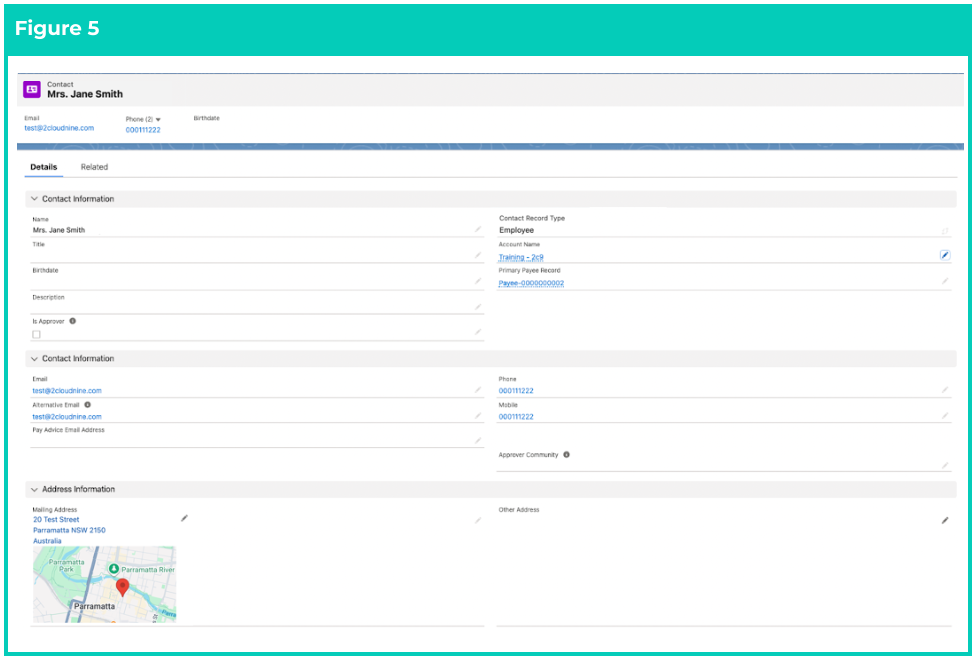This screenshot has width=976, height=660.
Task: Click the Phone field edit pencil
Action: [x=945, y=390]
